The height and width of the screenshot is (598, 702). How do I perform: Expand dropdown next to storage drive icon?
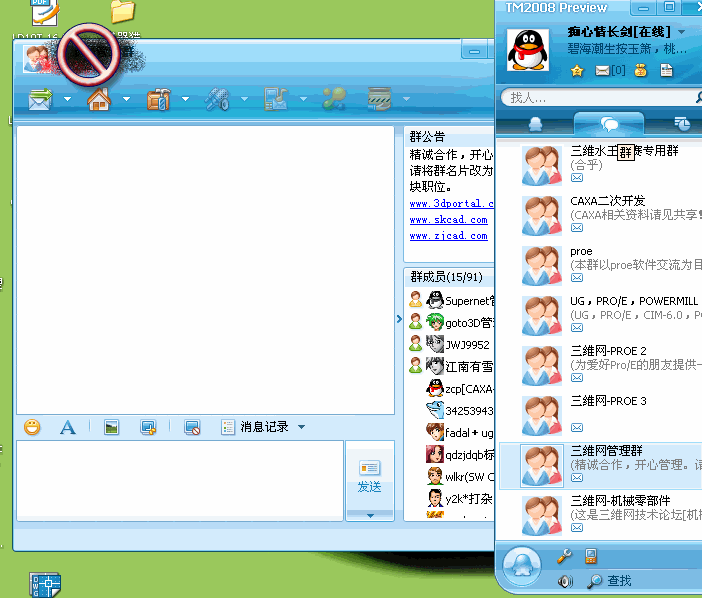coord(407,99)
